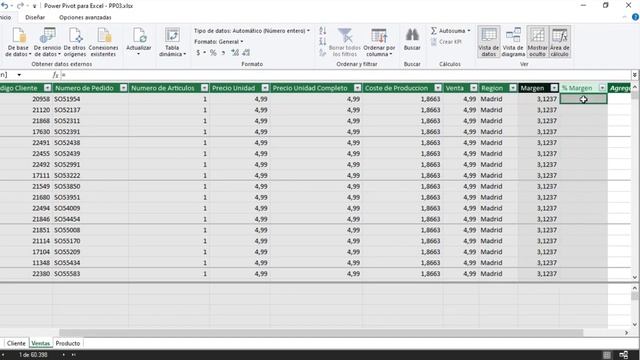Open Ordenar por columna
The width and height of the screenshot is (640, 360).
[x=379, y=42]
